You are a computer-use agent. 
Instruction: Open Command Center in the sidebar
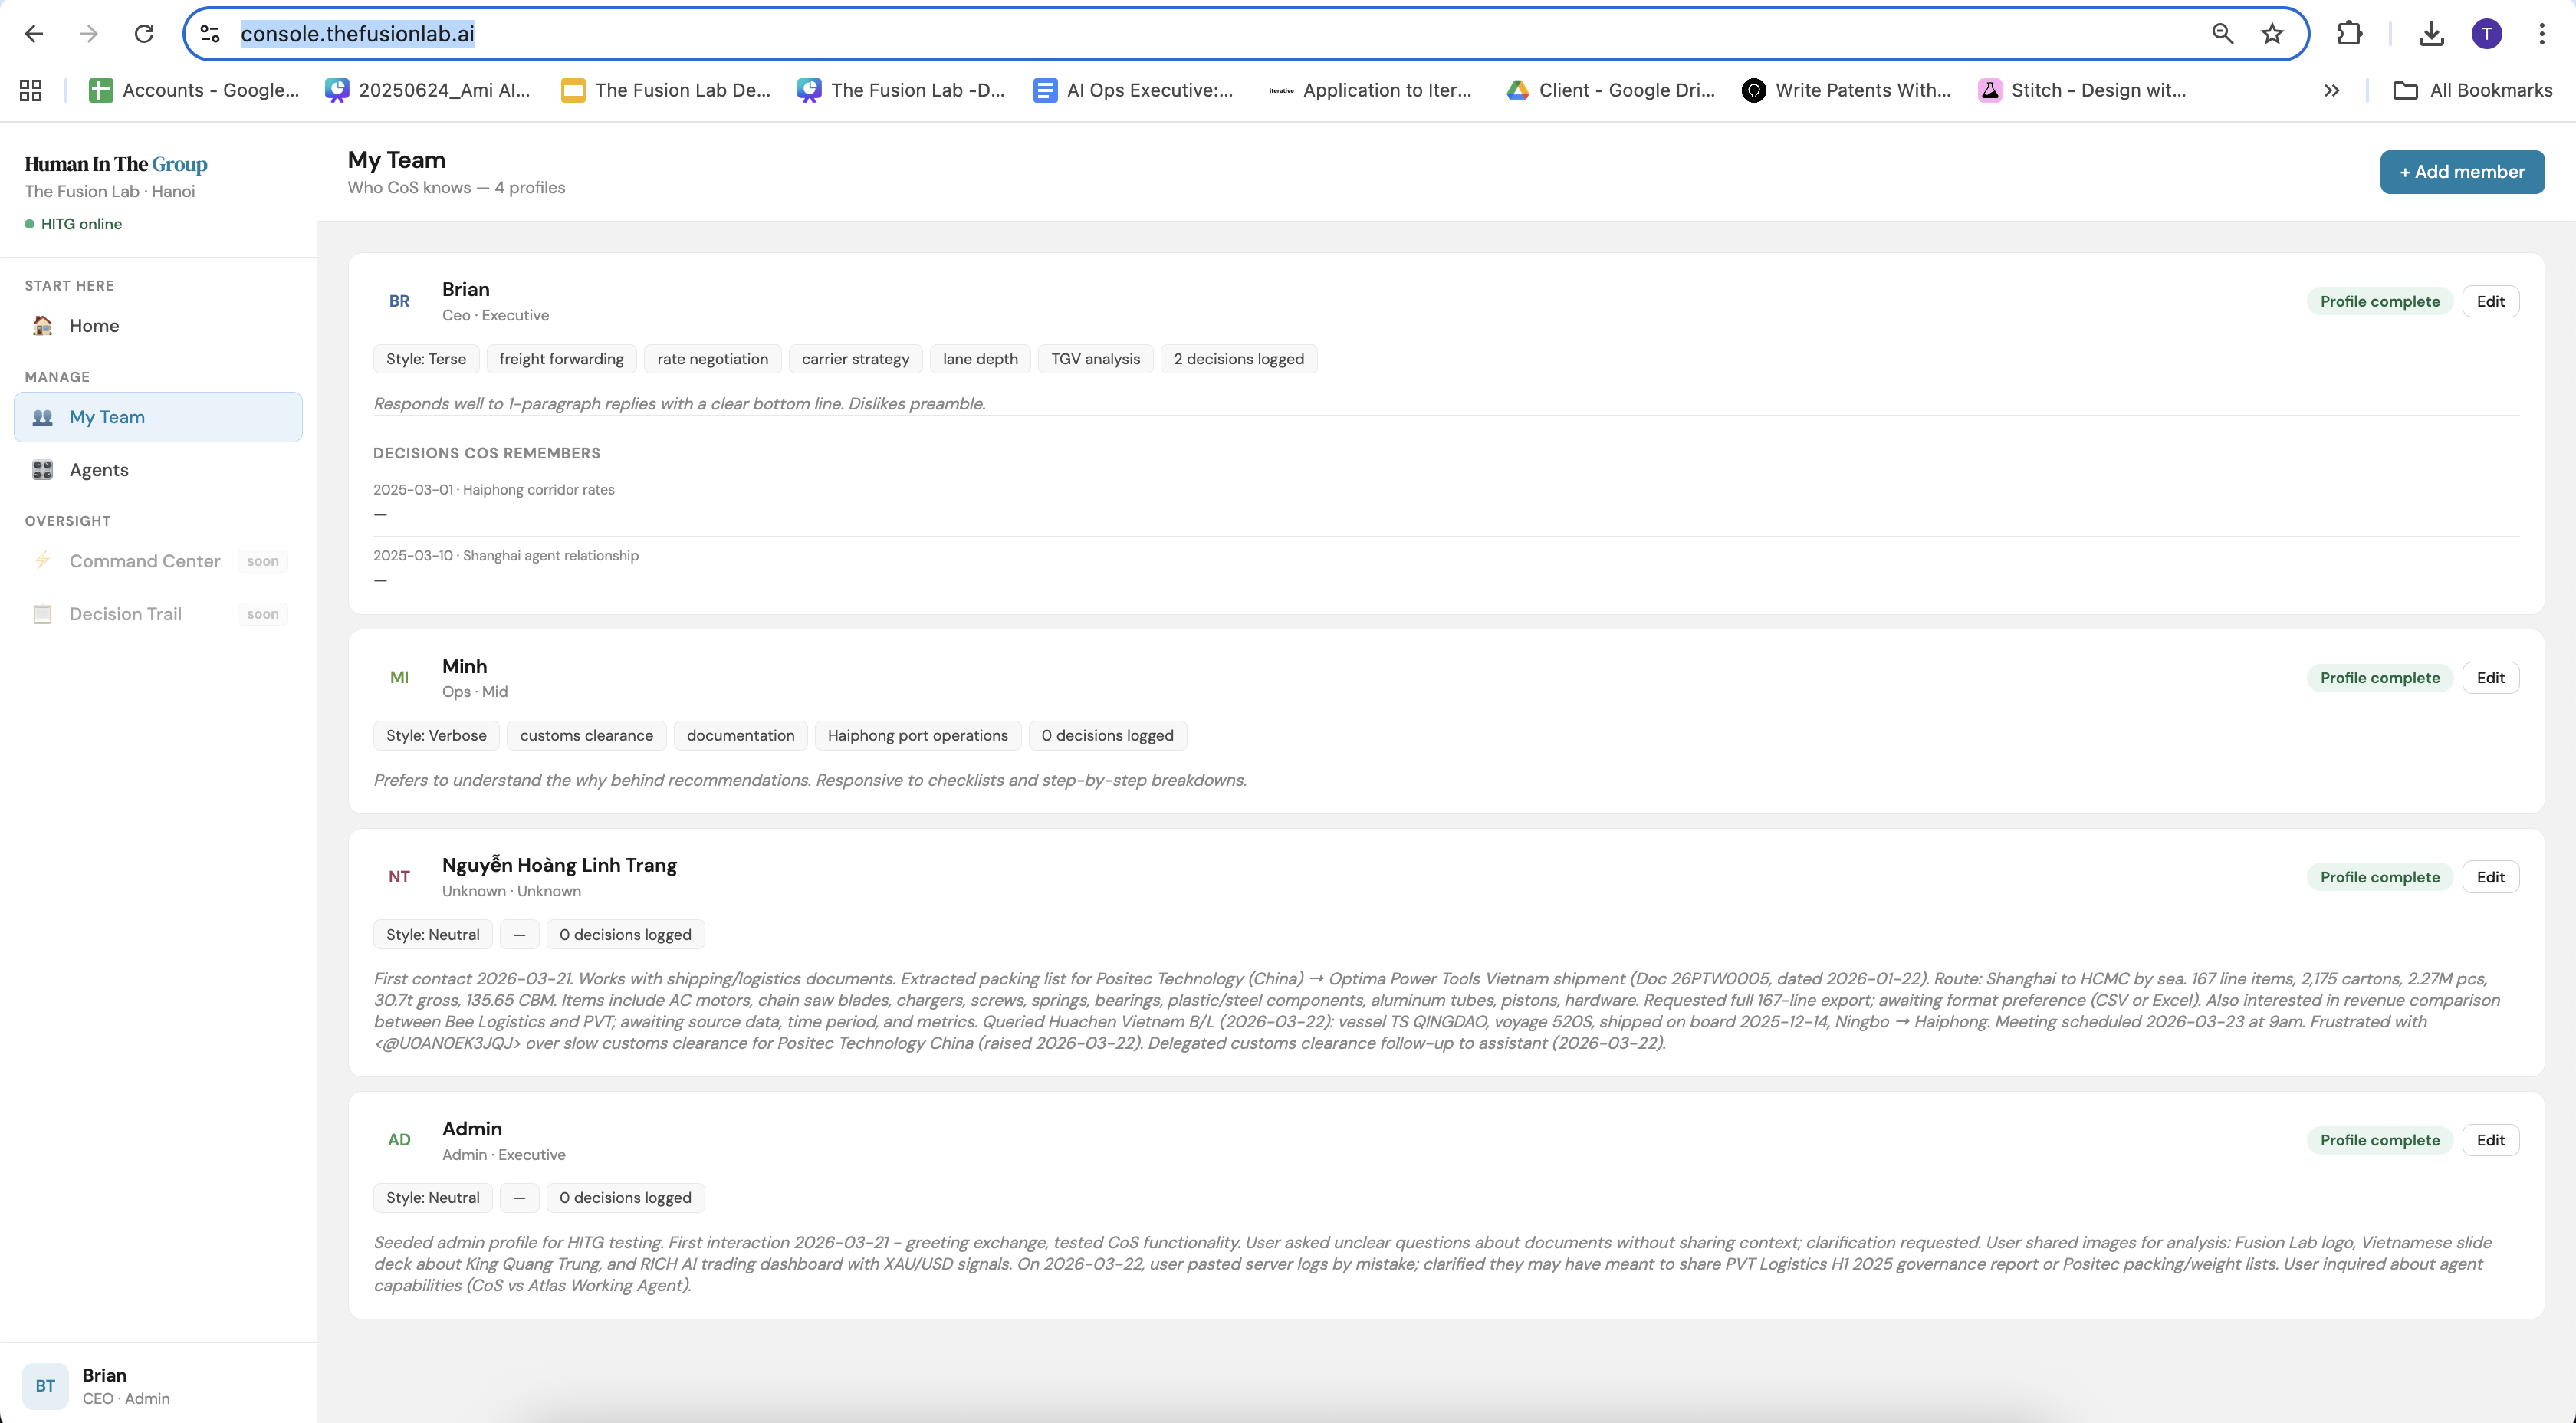[158, 561]
